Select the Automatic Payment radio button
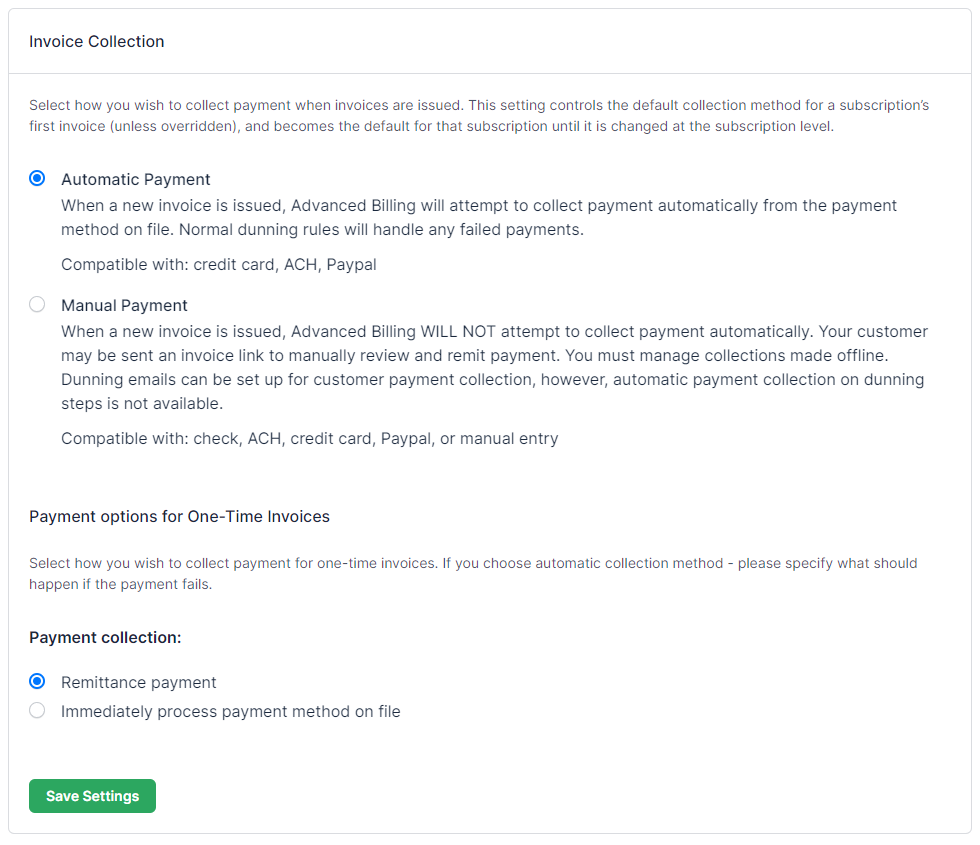Viewport: 980px width, 845px height. pos(37,179)
